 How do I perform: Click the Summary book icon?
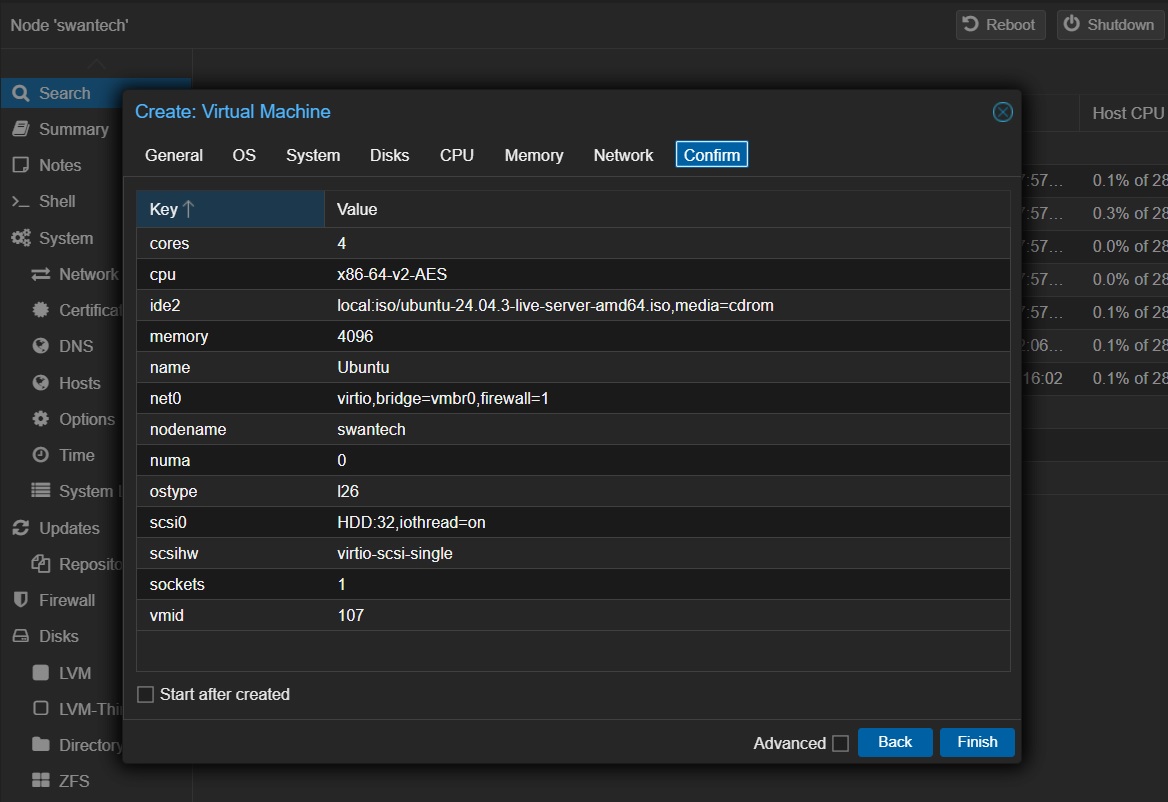[21, 129]
